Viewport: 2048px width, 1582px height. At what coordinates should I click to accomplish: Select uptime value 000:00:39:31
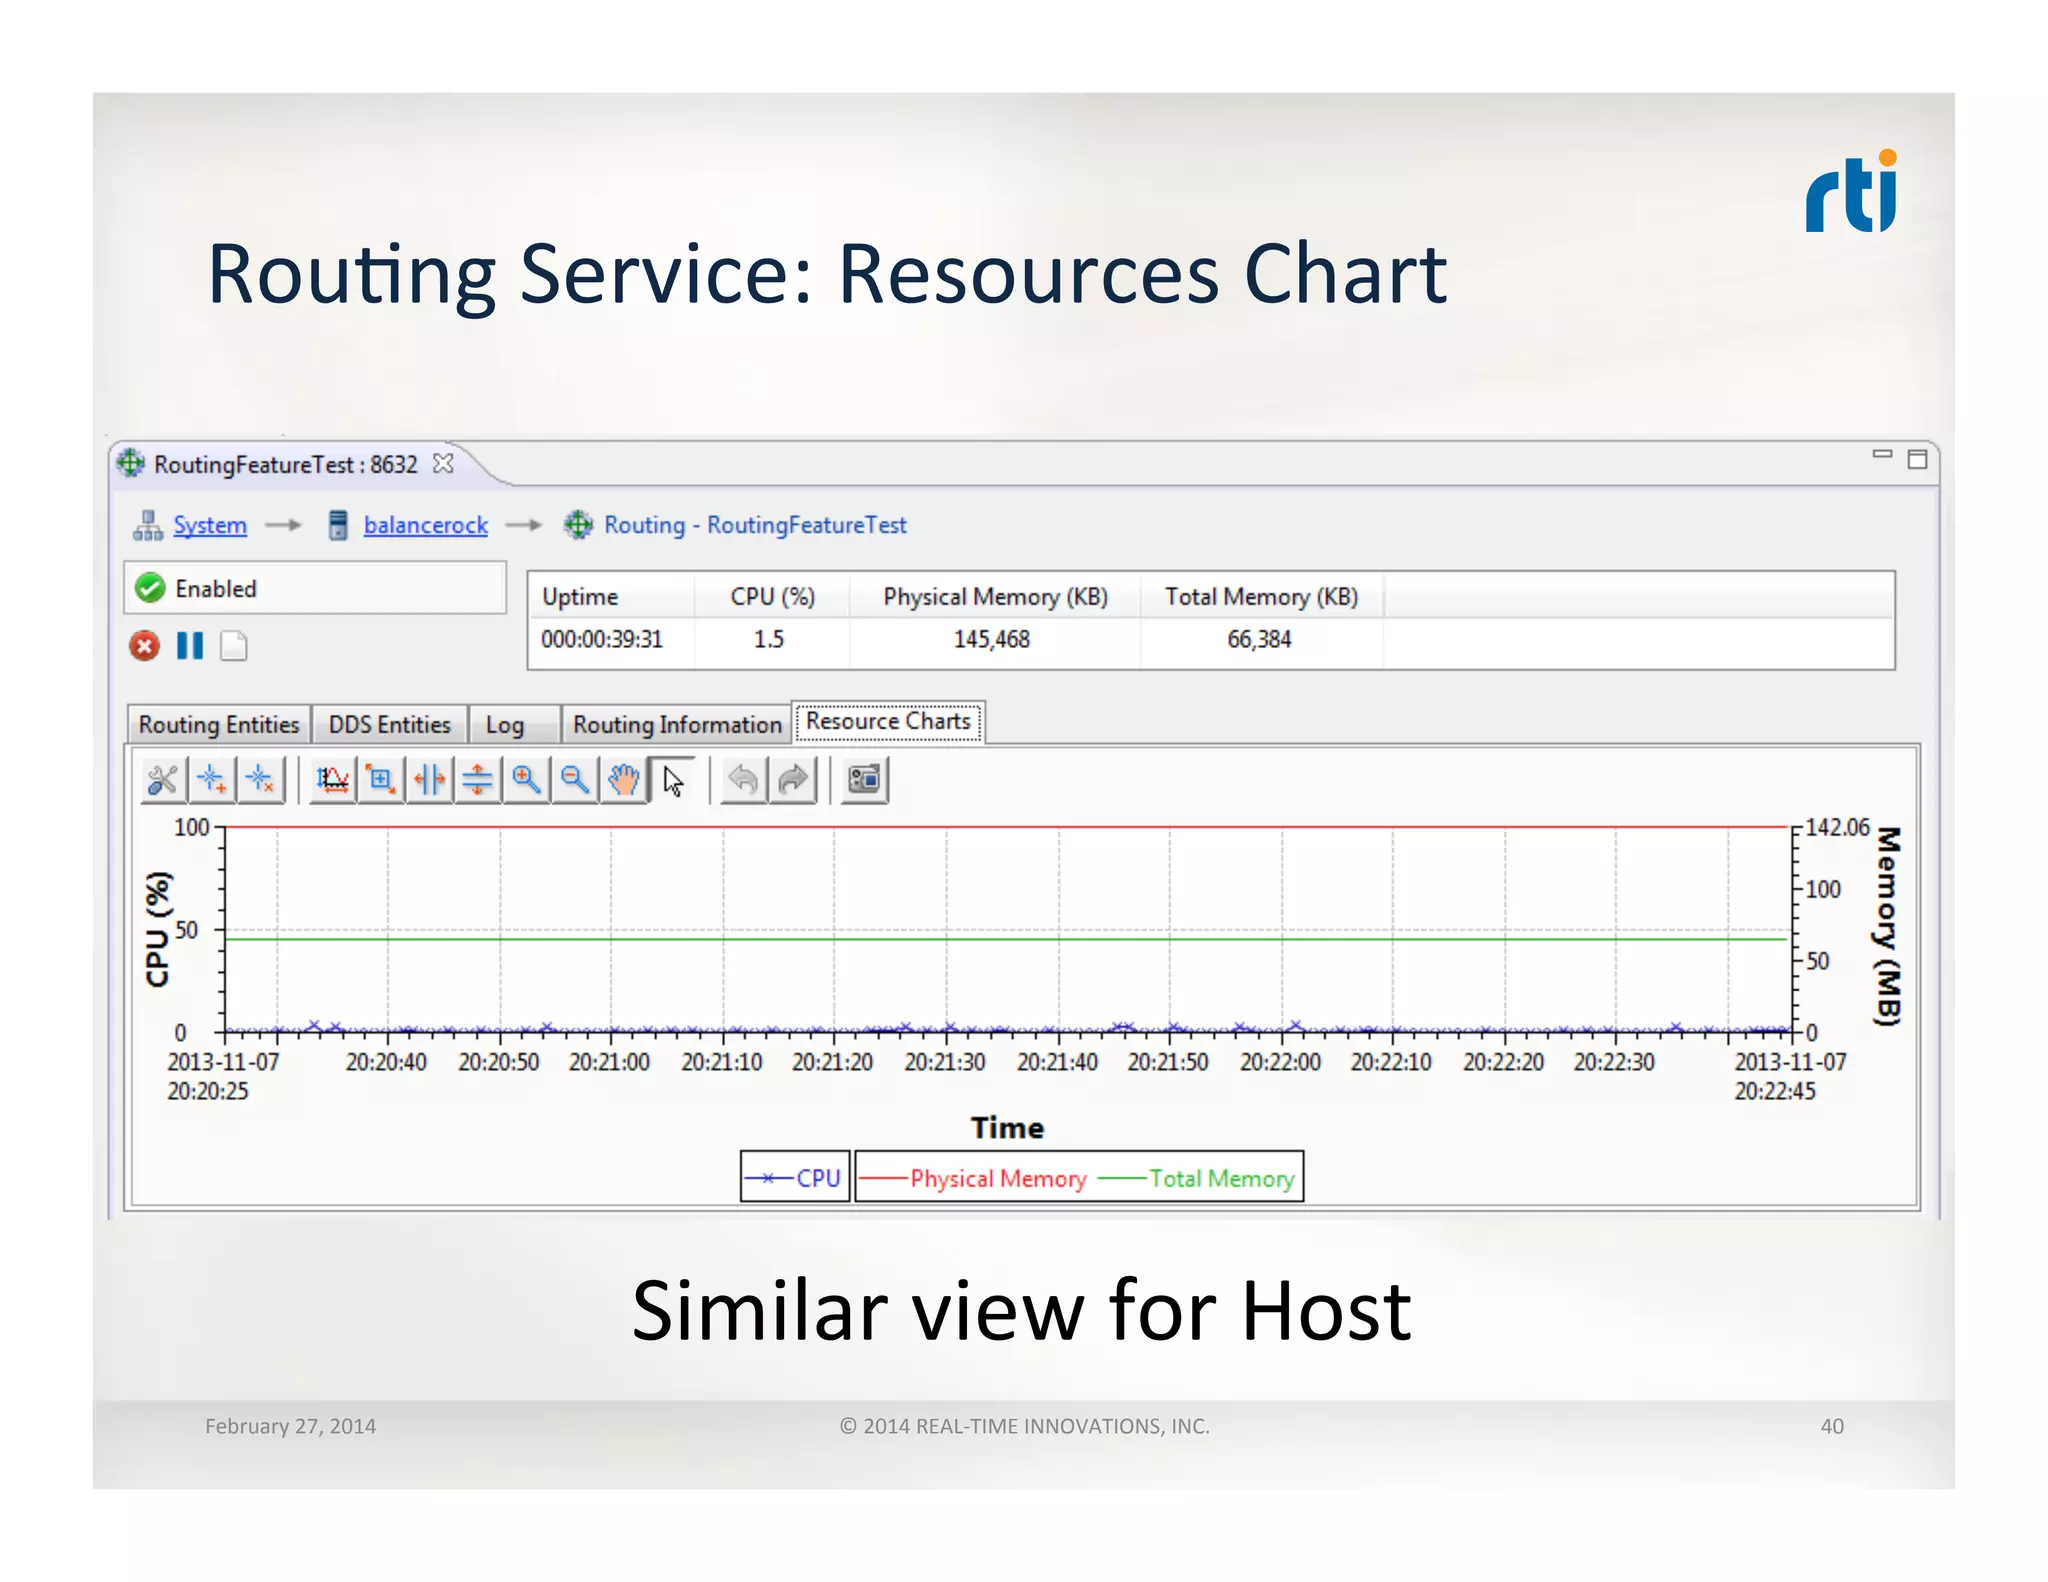(x=602, y=639)
